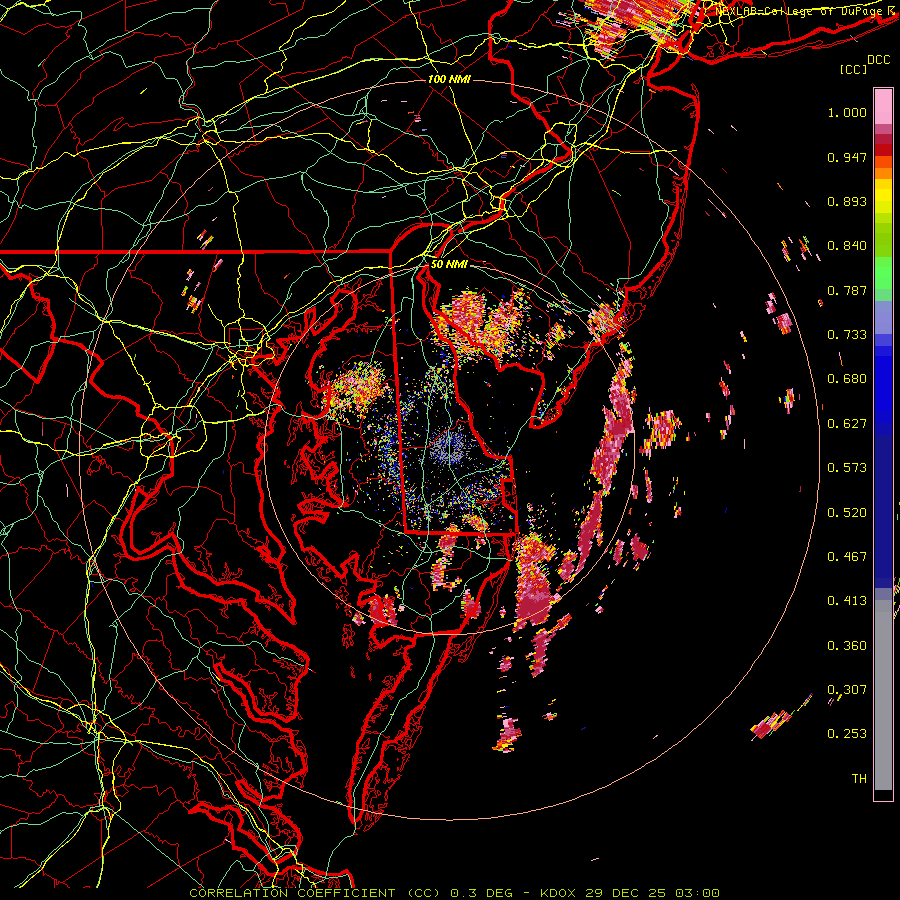This screenshot has height=900, width=900.
Task: Click the gray low-CC cluster at the radar center
Action: click(x=449, y=448)
